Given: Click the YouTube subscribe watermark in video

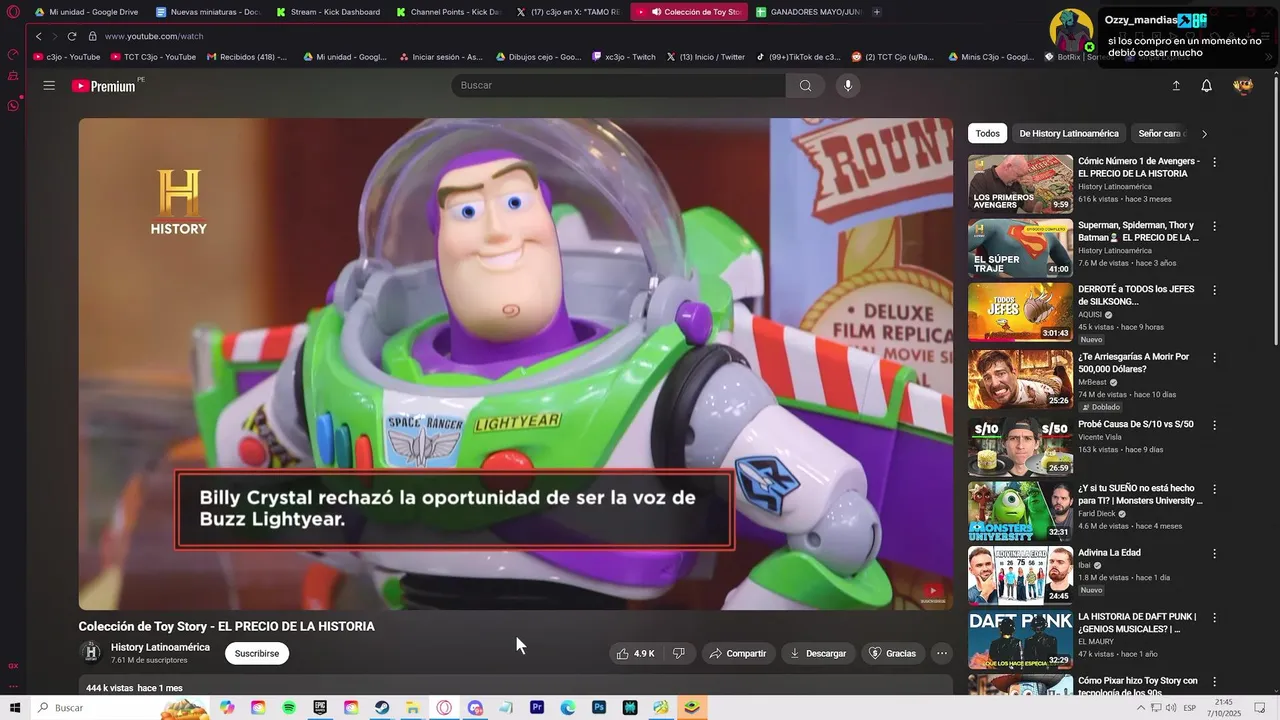Looking at the screenshot, I should [931, 593].
